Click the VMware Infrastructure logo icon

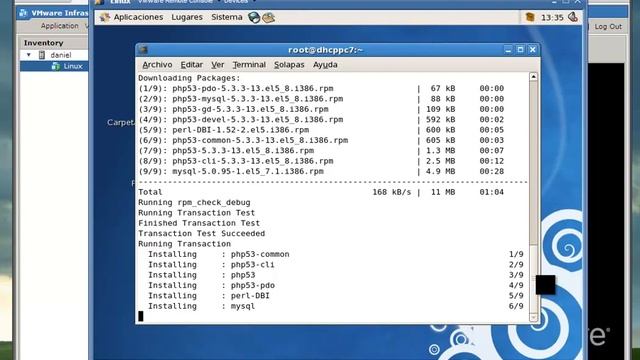(24, 13)
